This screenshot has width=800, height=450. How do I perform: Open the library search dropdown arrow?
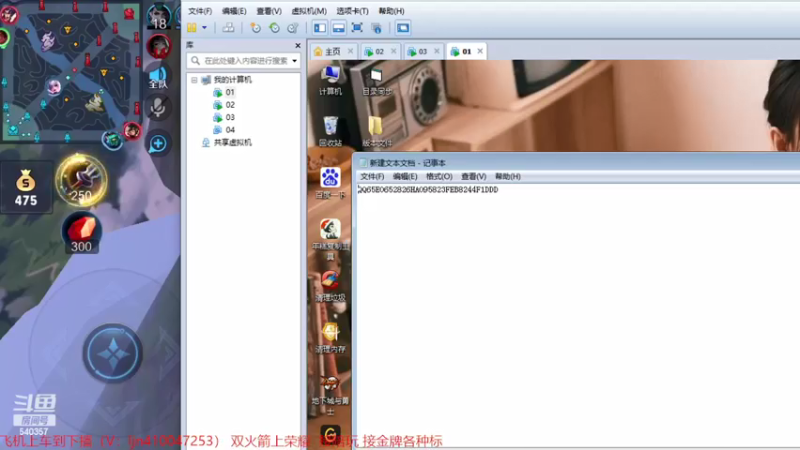[x=294, y=61]
